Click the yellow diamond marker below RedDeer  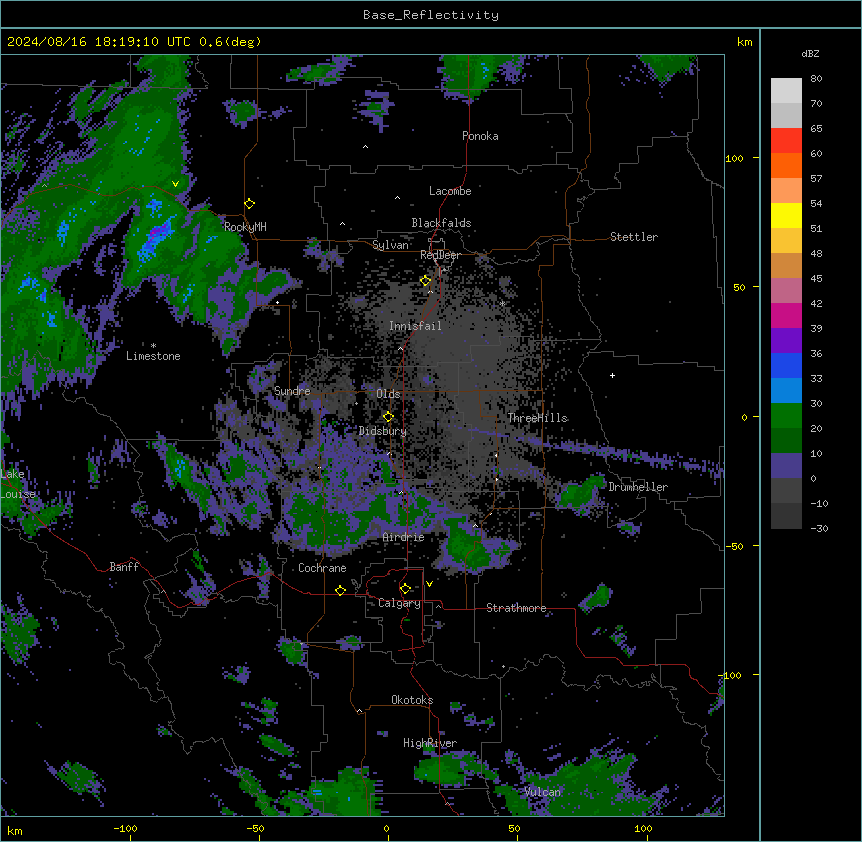425,281
